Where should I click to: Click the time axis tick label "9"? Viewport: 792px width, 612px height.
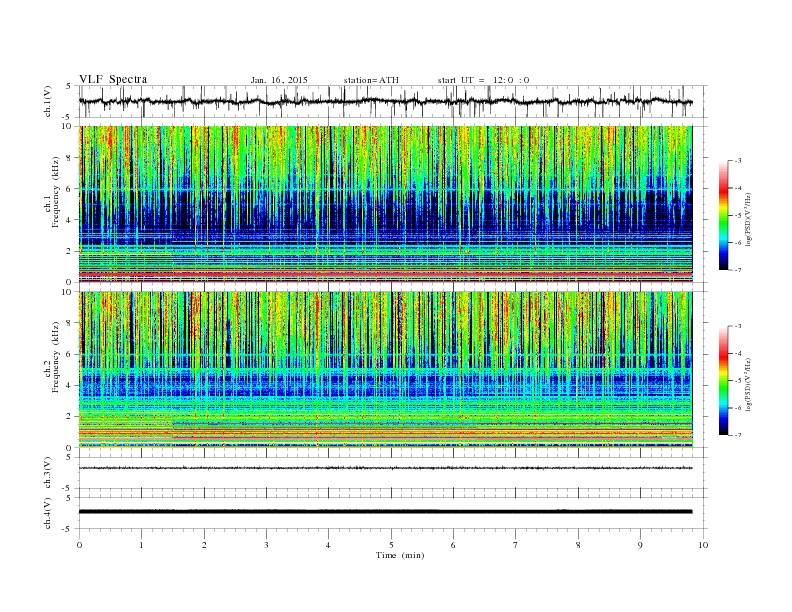[640, 545]
